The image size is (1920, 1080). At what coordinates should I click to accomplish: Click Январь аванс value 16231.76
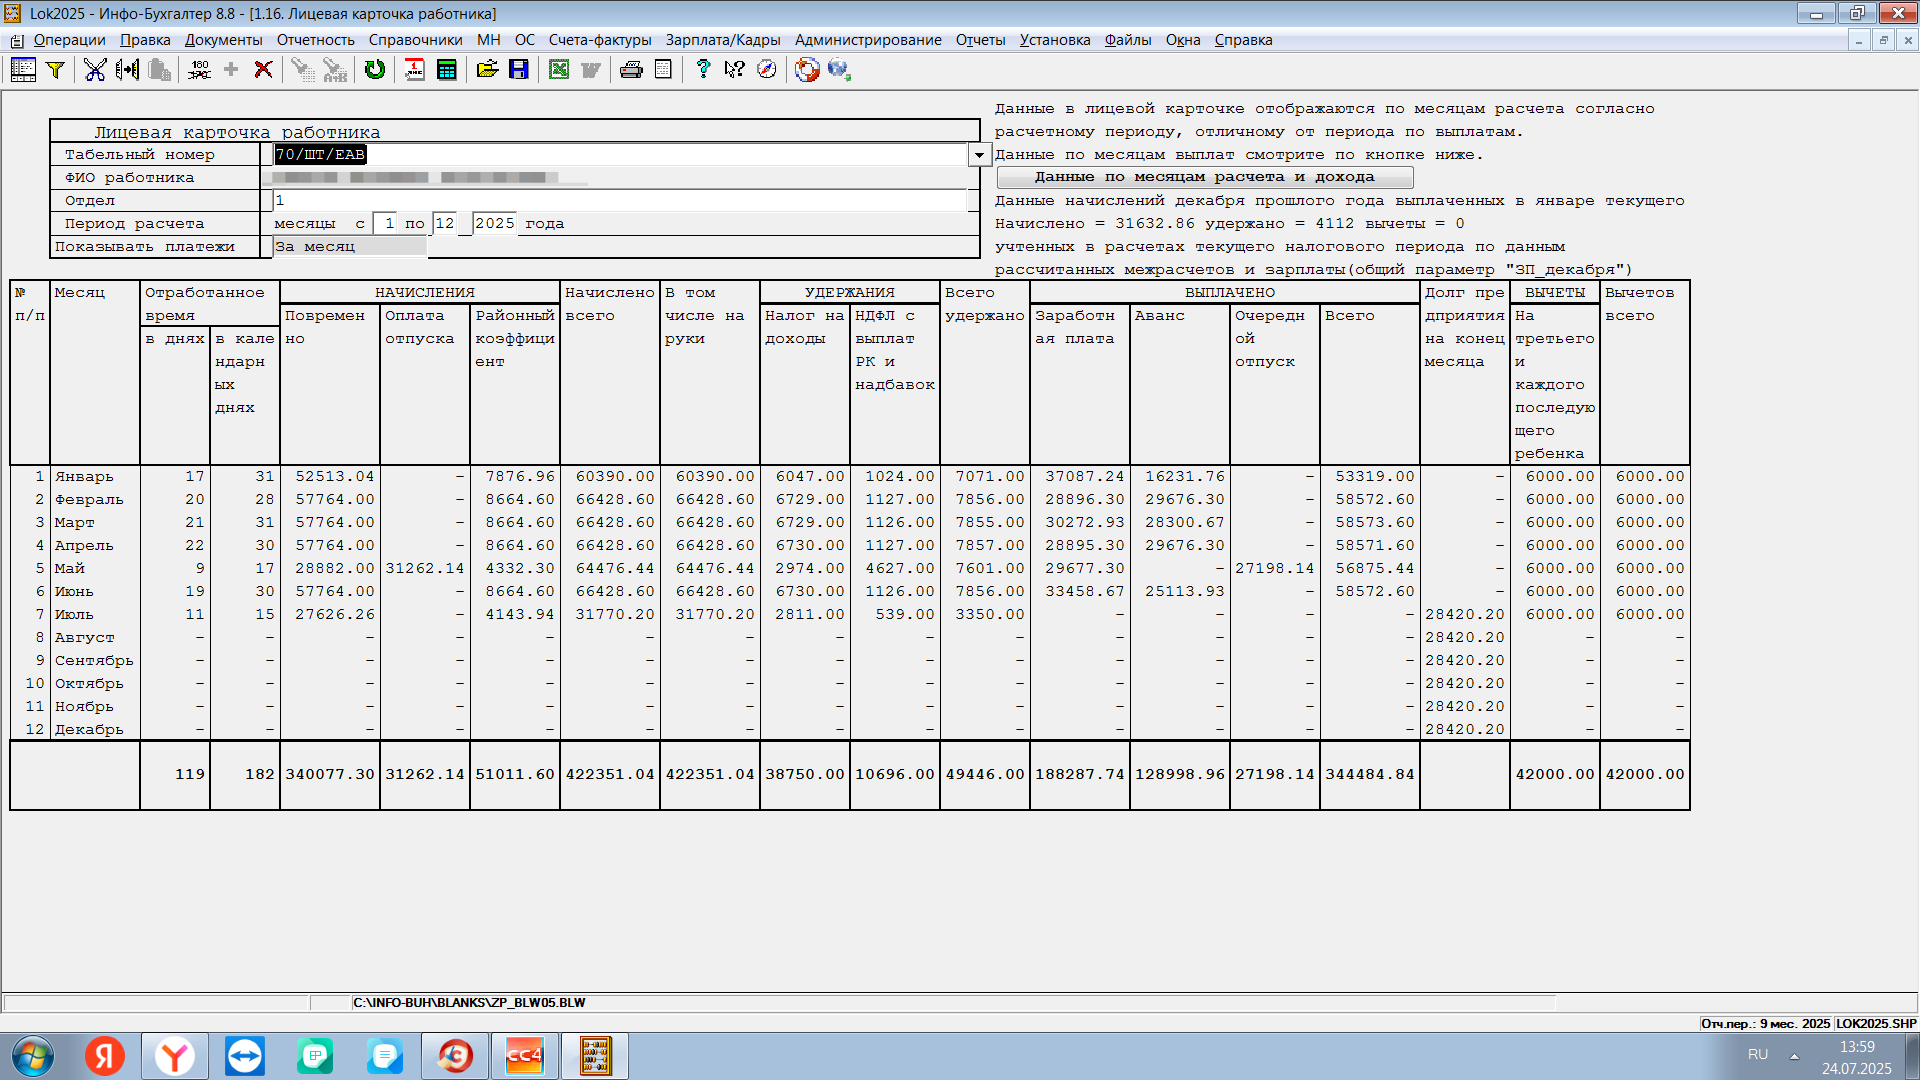(x=1185, y=476)
